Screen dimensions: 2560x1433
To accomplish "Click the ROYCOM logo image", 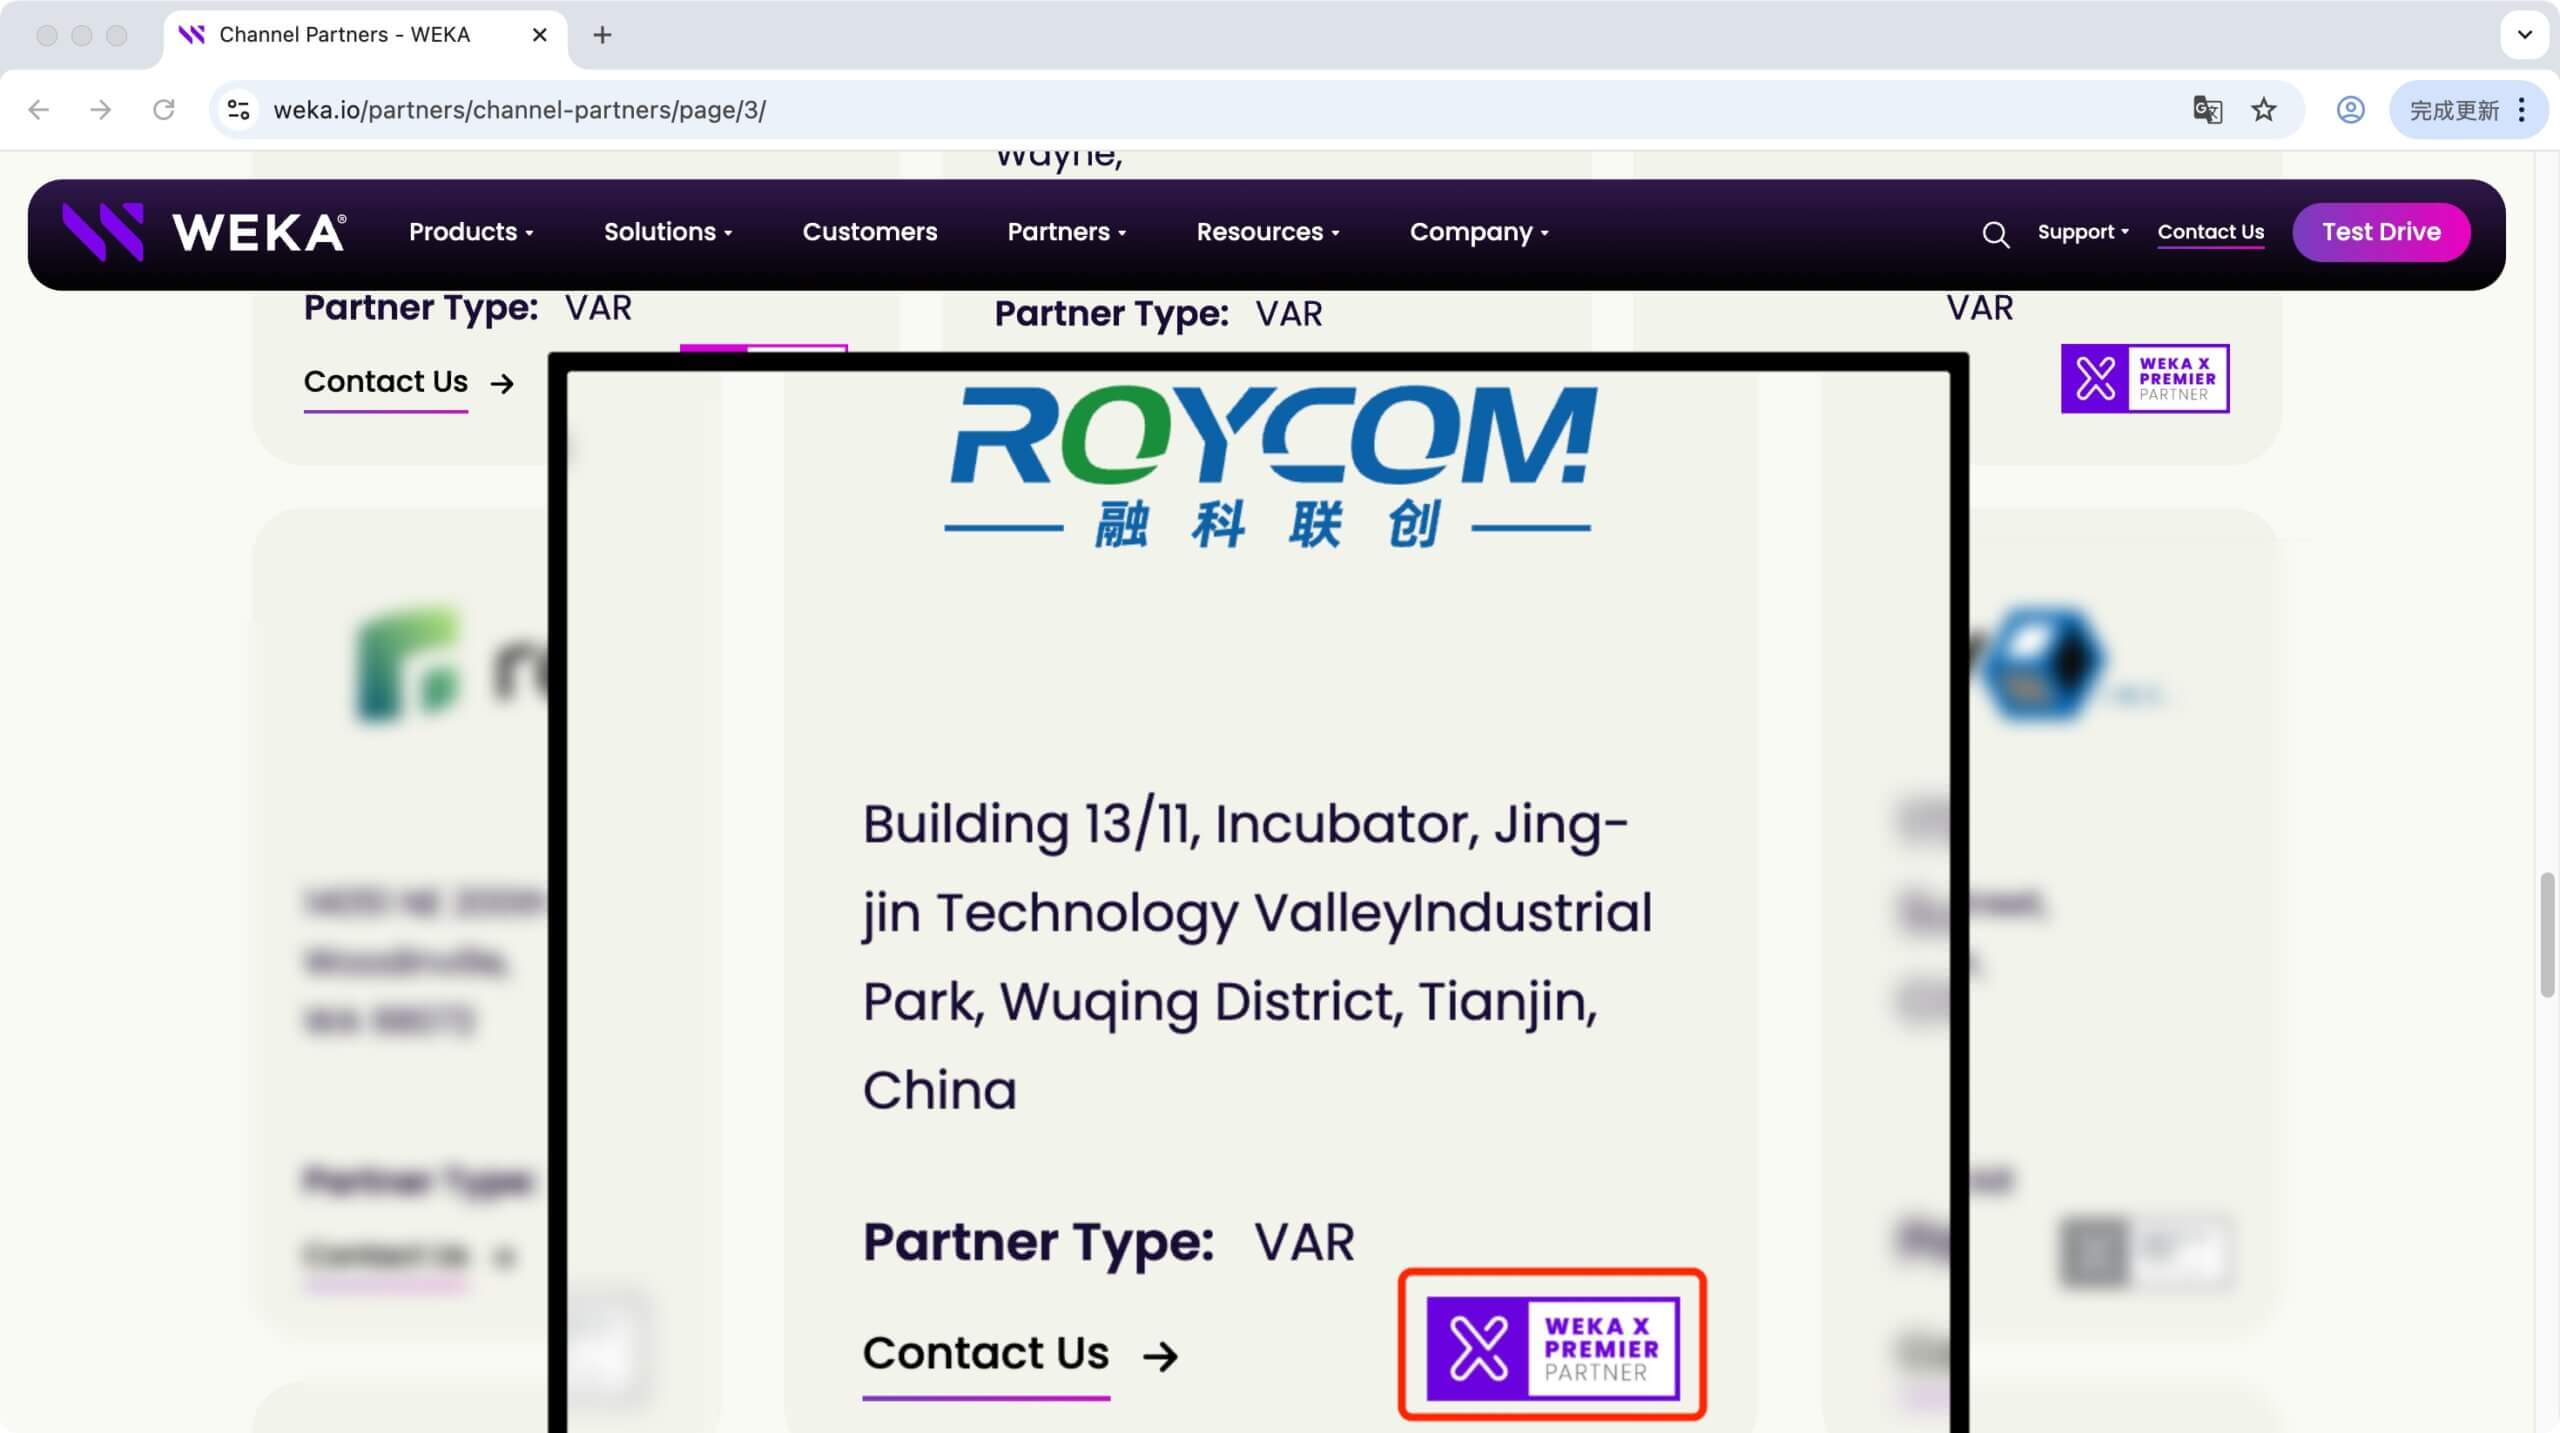I will tap(1270, 465).
